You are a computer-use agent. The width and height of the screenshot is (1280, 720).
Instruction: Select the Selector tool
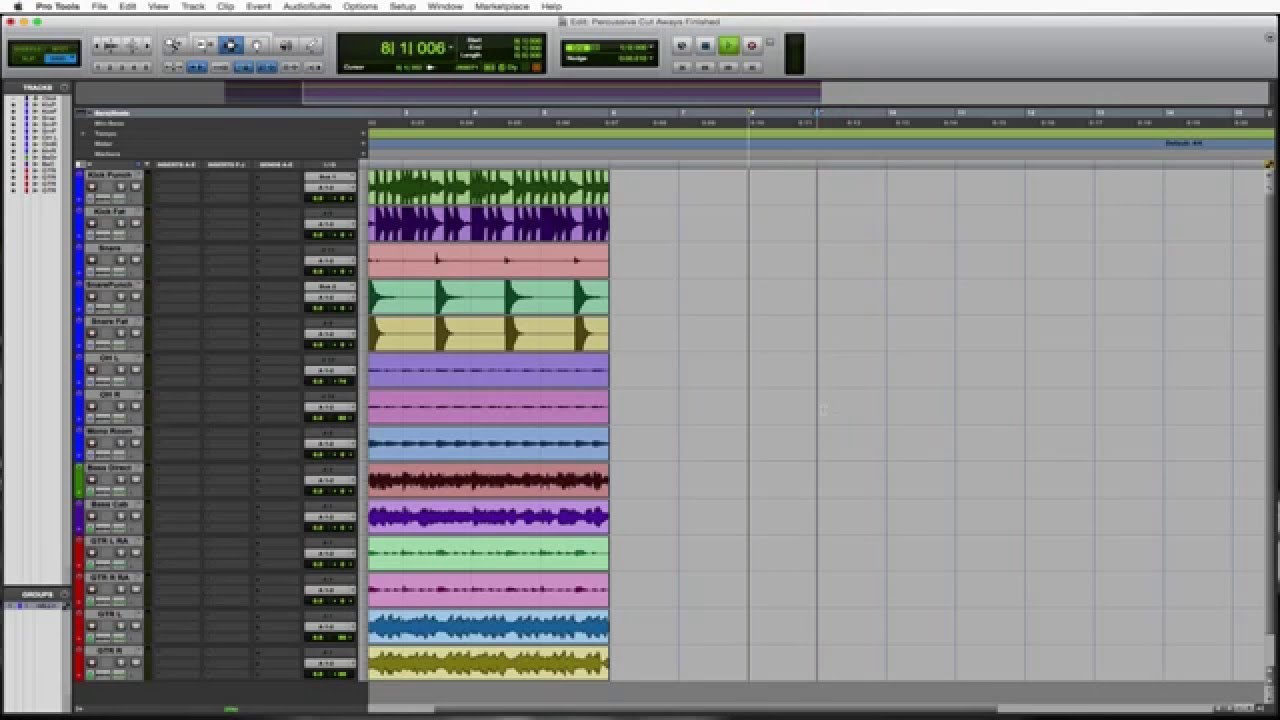pos(231,45)
